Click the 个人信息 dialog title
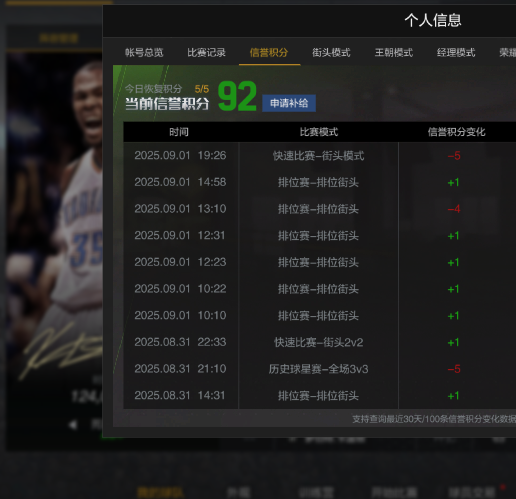This screenshot has height=499, width=516. 433,20
